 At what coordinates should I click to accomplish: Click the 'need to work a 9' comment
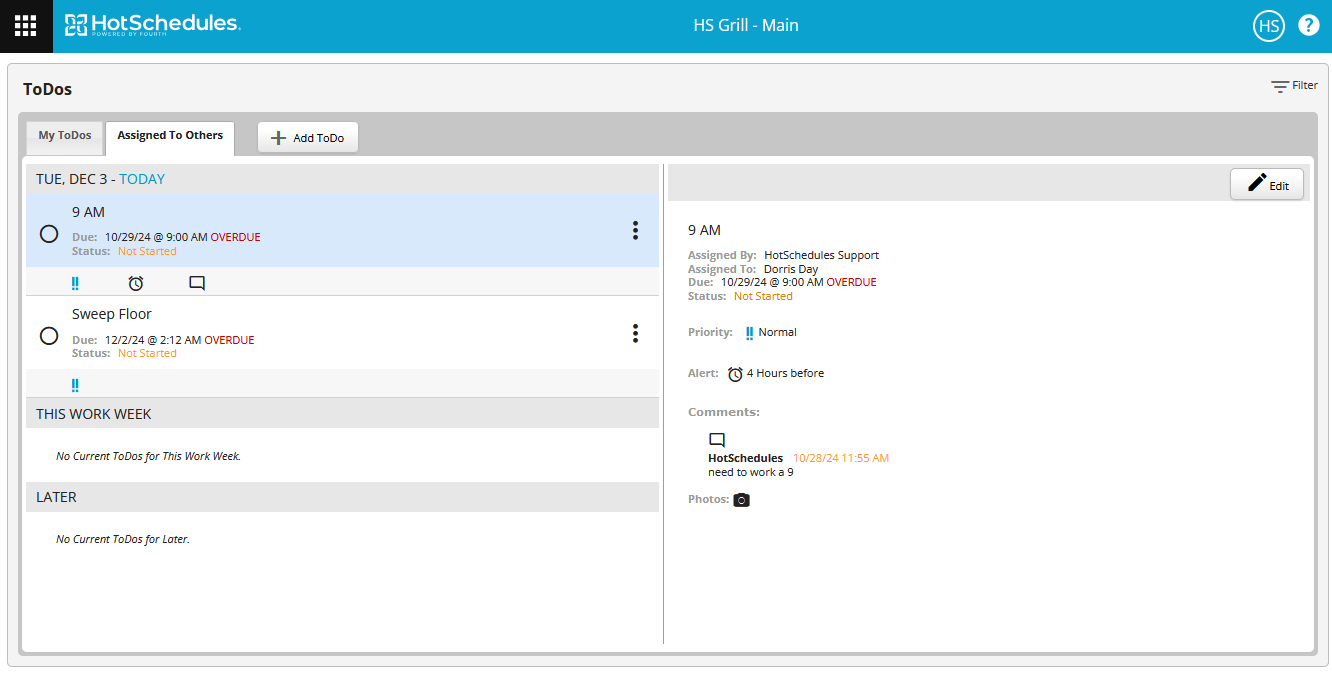coord(751,472)
